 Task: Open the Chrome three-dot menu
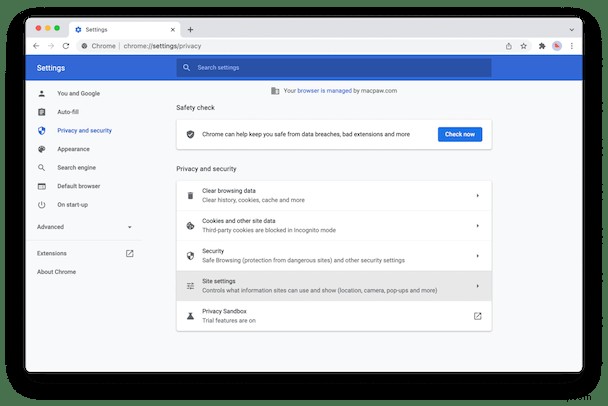[x=572, y=46]
